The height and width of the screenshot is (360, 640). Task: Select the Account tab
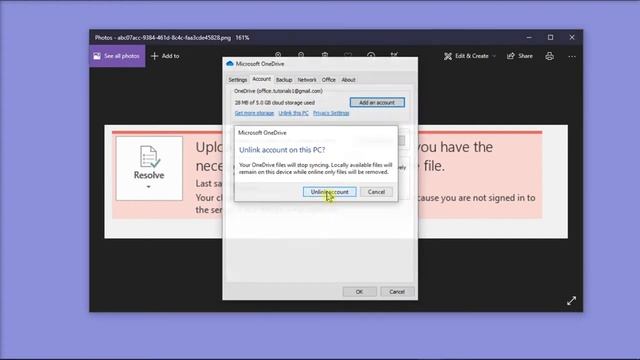pos(261,79)
